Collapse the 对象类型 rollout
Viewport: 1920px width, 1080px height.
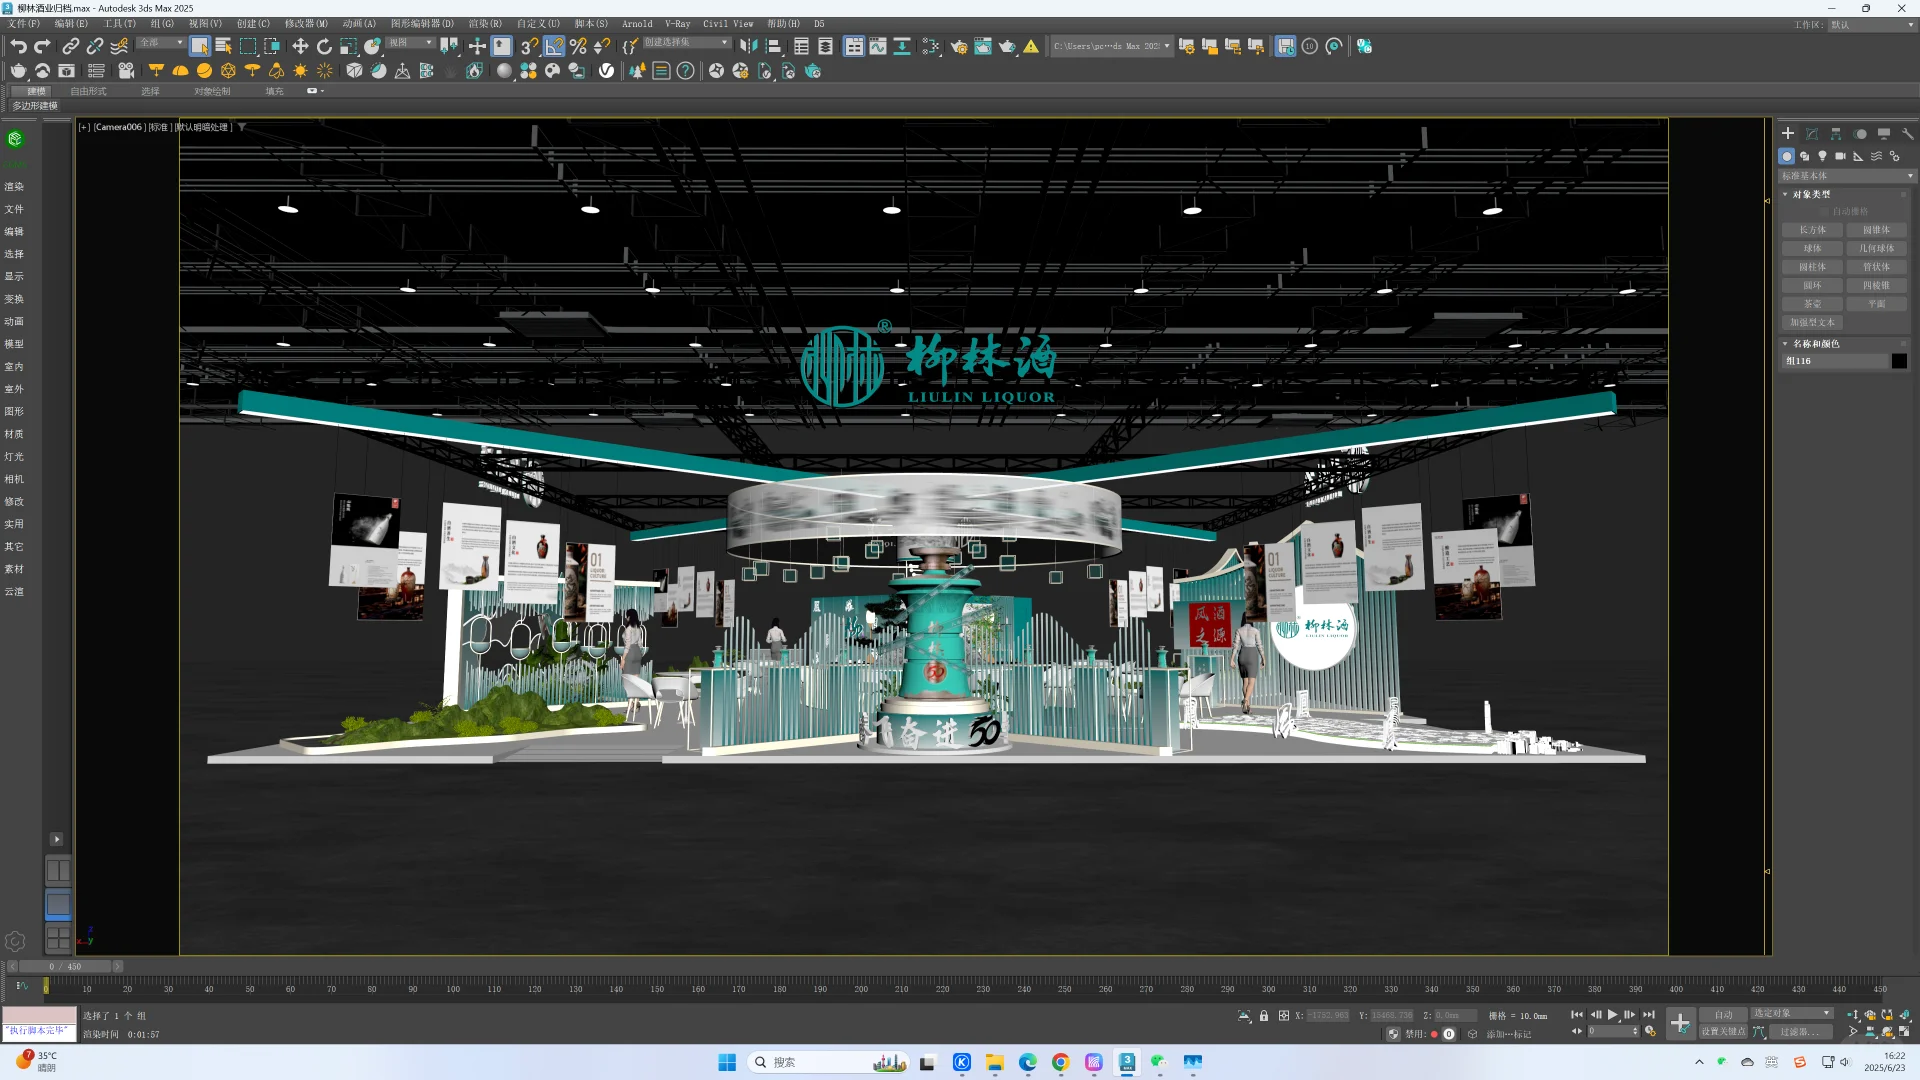(1812, 194)
